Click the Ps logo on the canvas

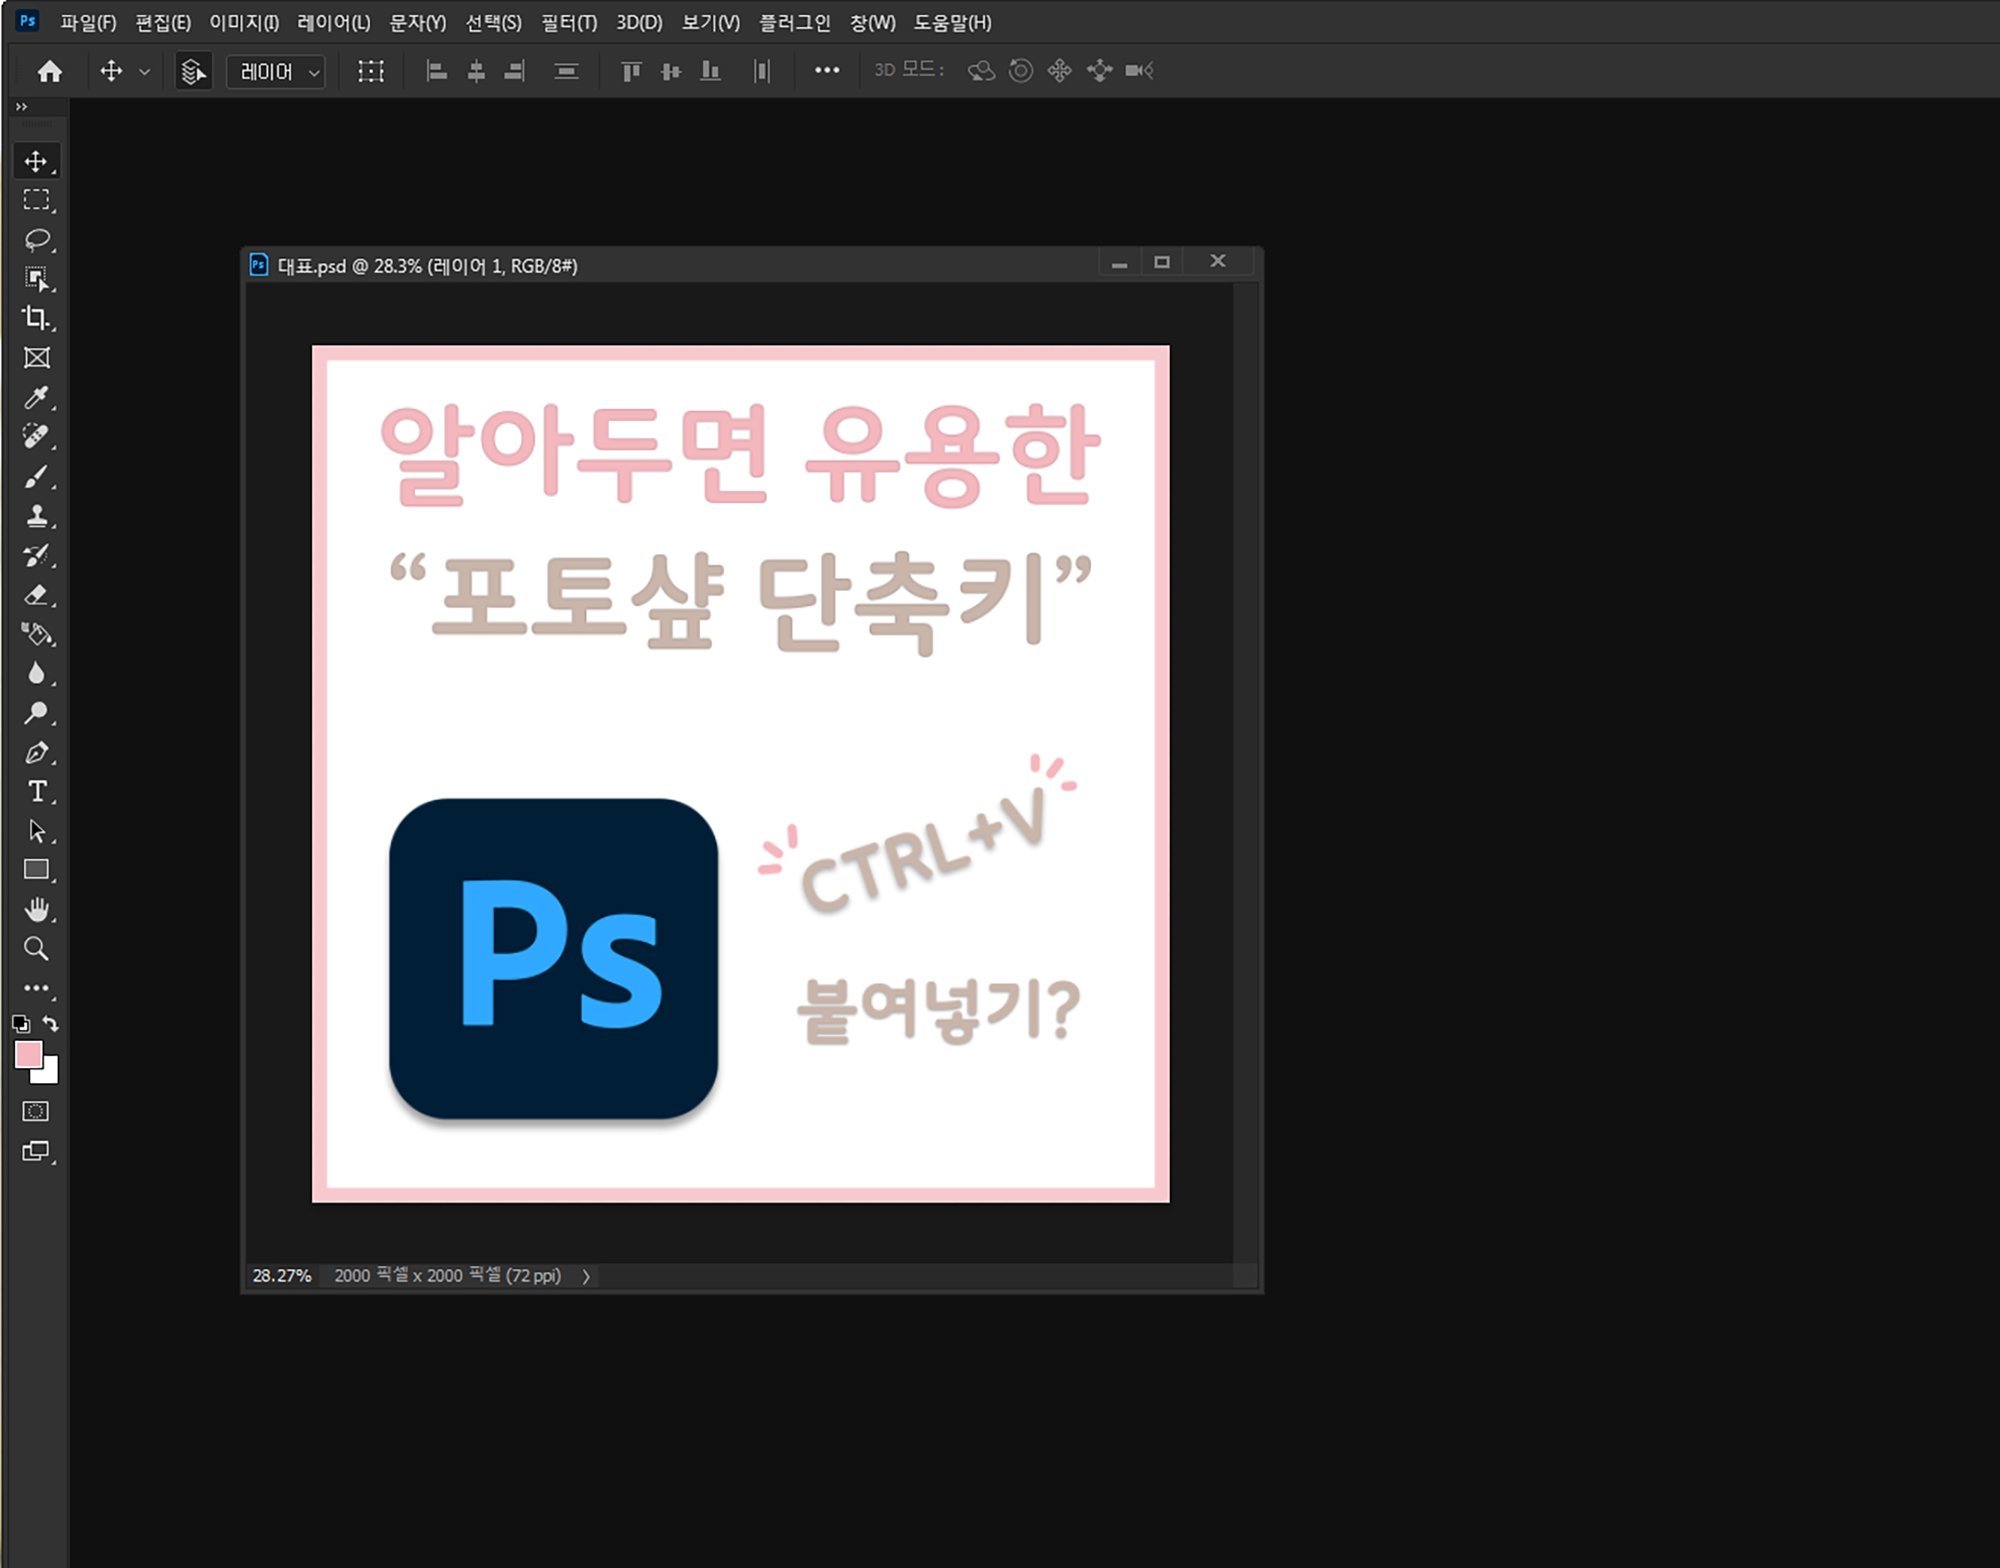[x=553, y=958]
